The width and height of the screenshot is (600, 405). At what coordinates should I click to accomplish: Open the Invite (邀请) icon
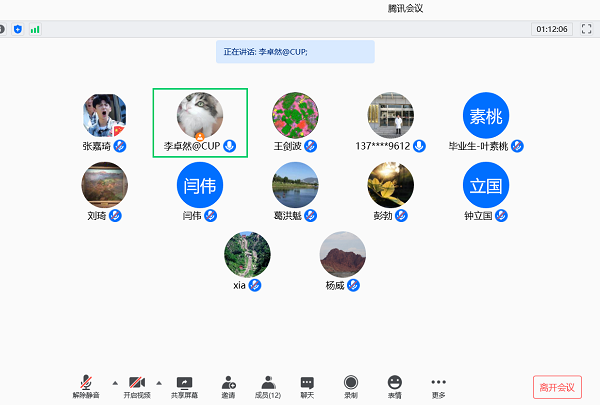229,383
